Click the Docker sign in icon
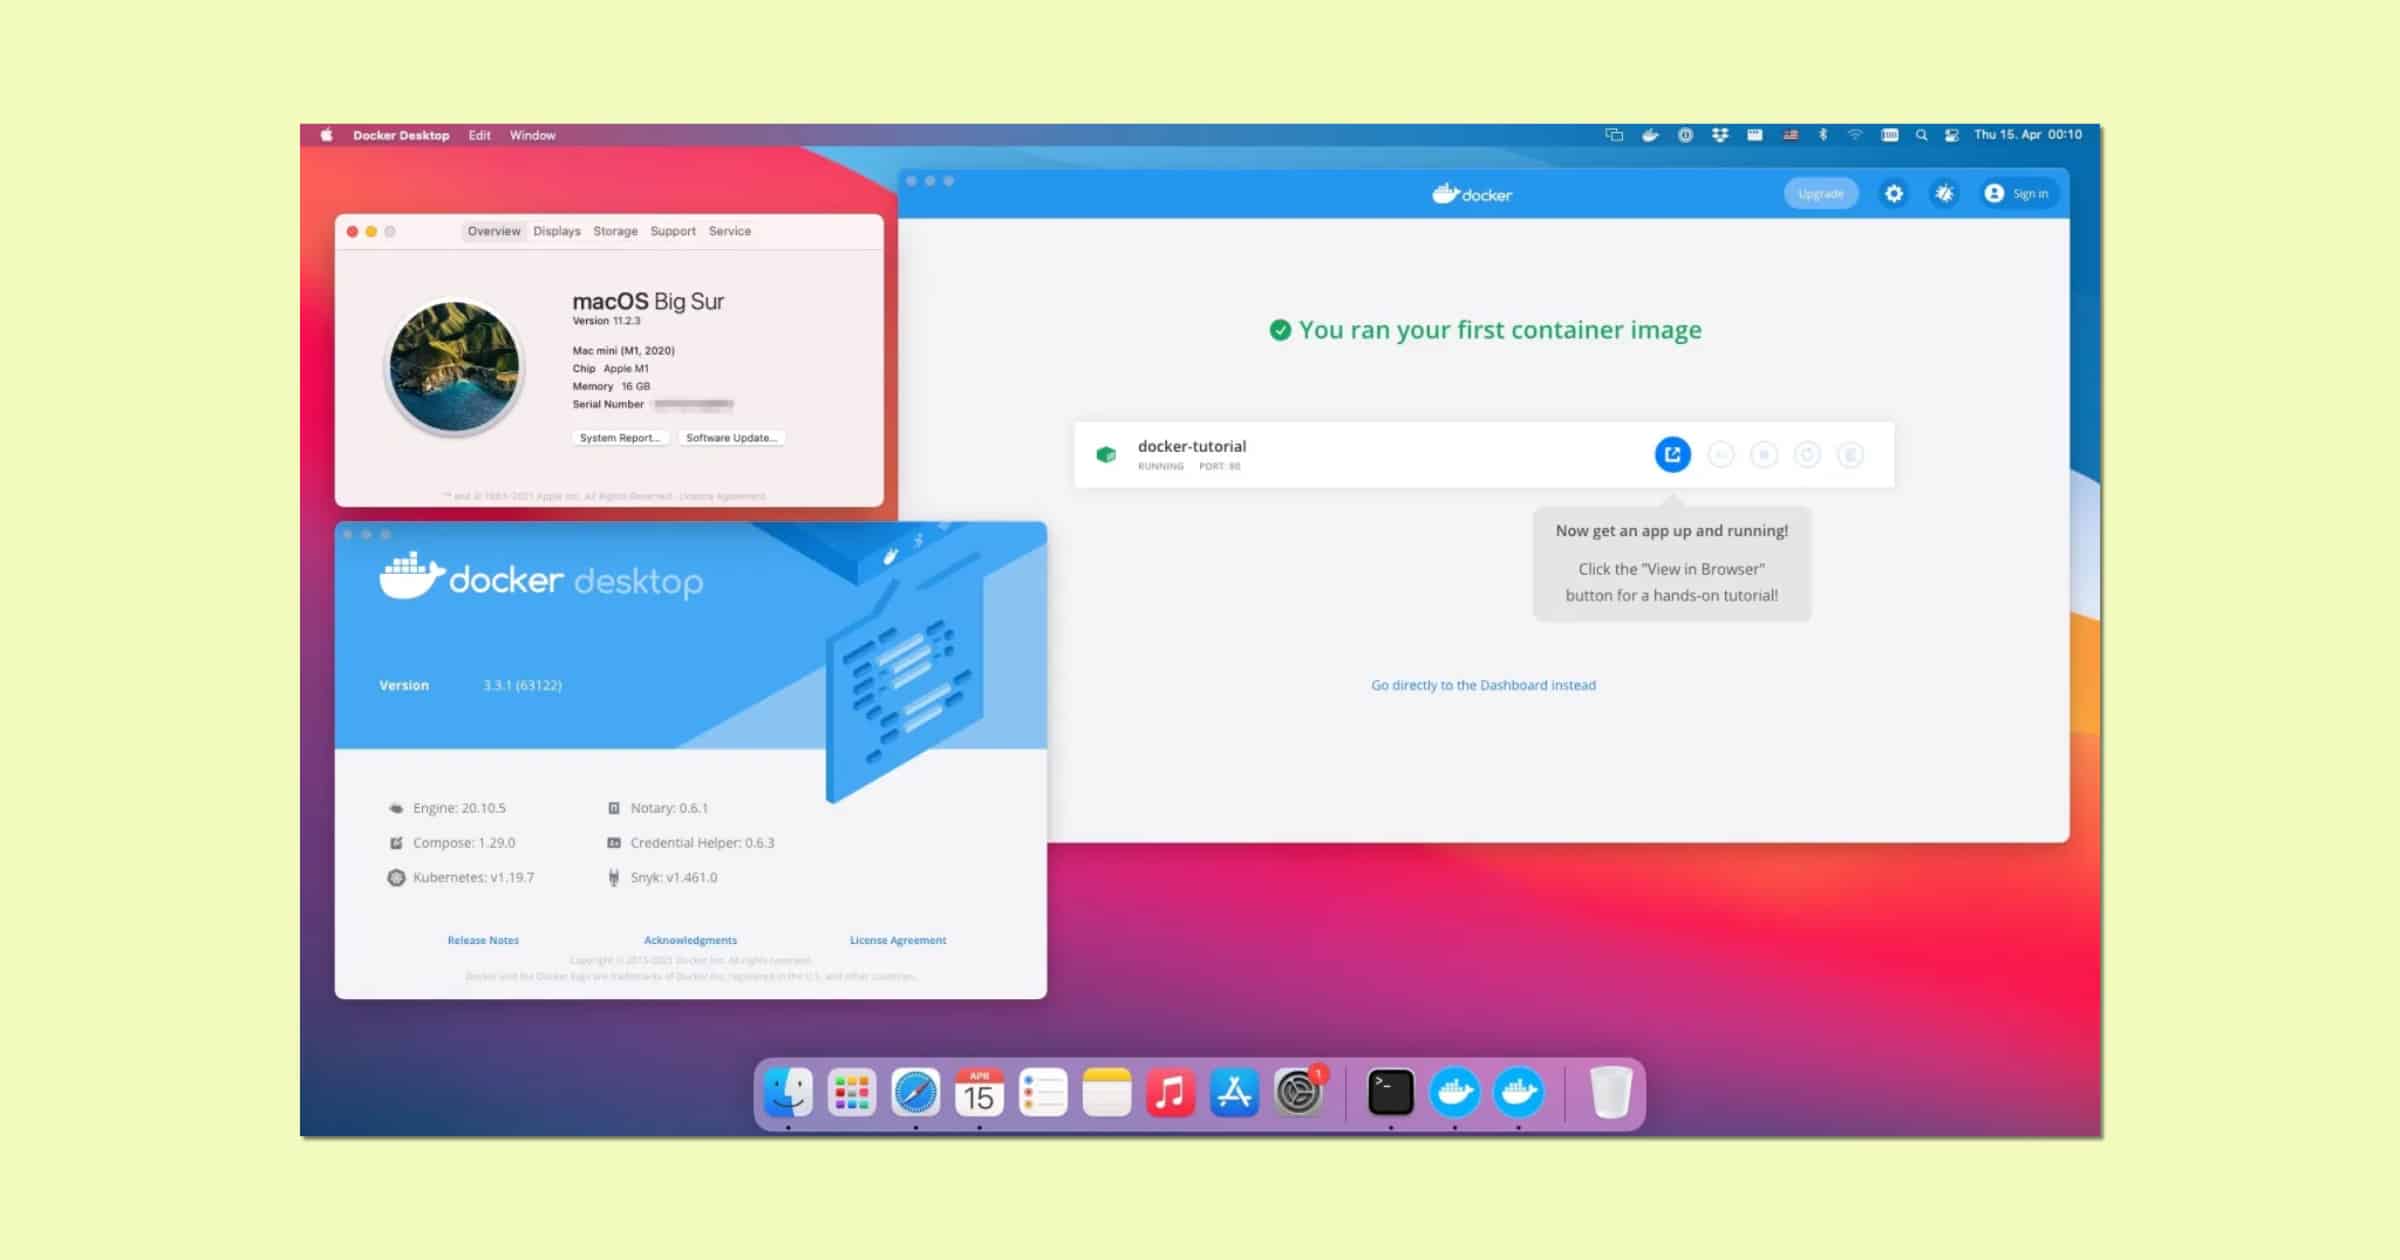This screenshot has width=2400, height=1260. tap(1997, 194)
